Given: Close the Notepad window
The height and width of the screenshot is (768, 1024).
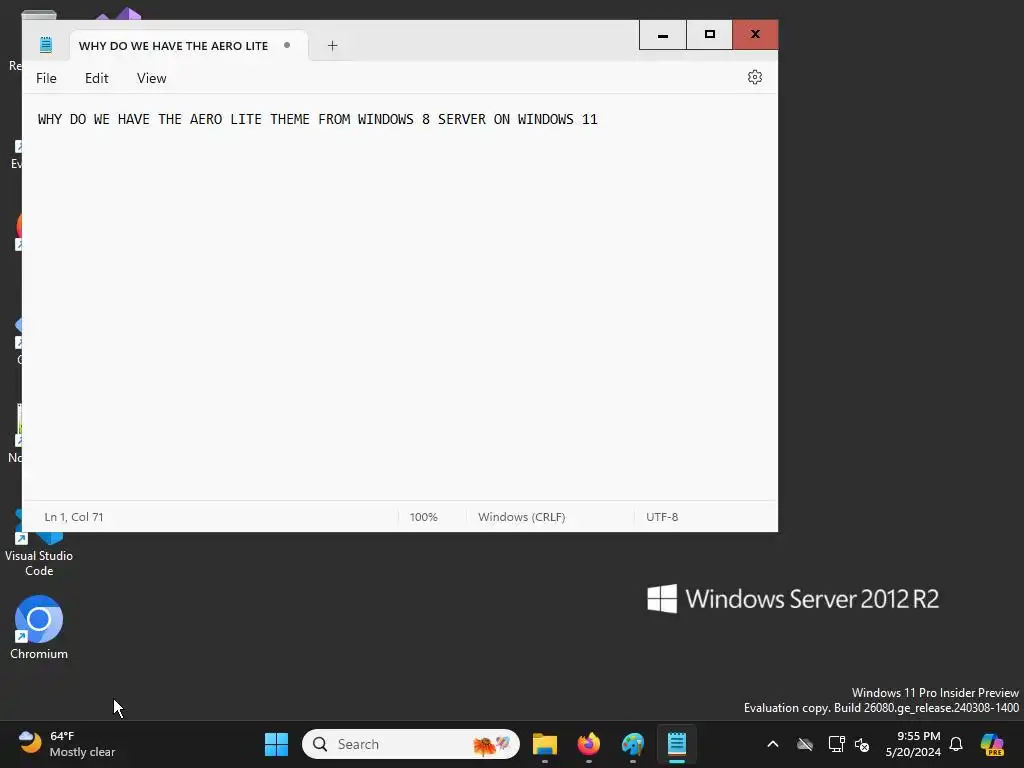Looking at the screenshot, I should (755, 35).
